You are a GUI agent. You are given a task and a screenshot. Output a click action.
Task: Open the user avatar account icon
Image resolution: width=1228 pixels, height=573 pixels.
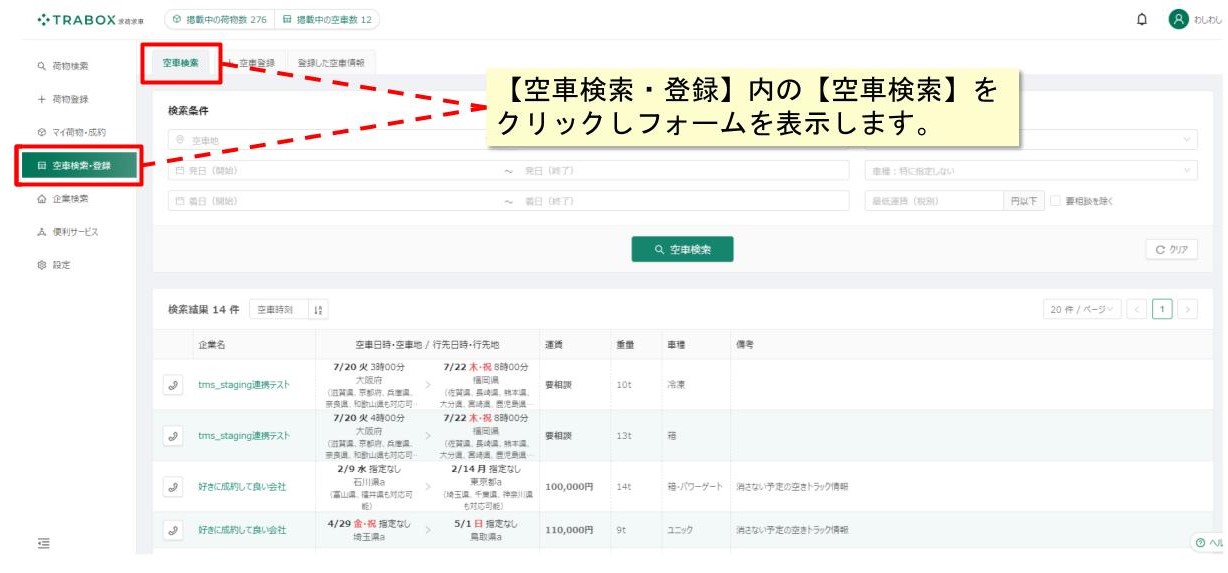pos(1178,19)
